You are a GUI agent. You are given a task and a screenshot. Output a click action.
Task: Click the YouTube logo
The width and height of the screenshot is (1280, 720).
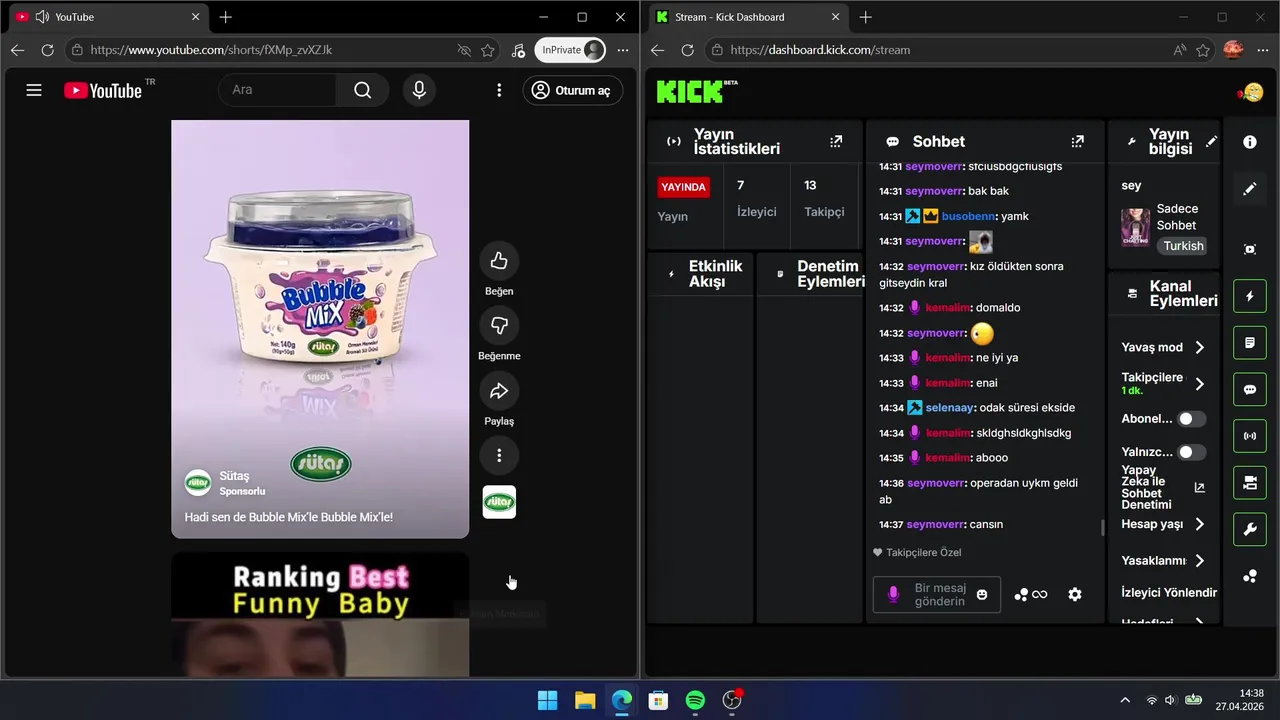104,90
